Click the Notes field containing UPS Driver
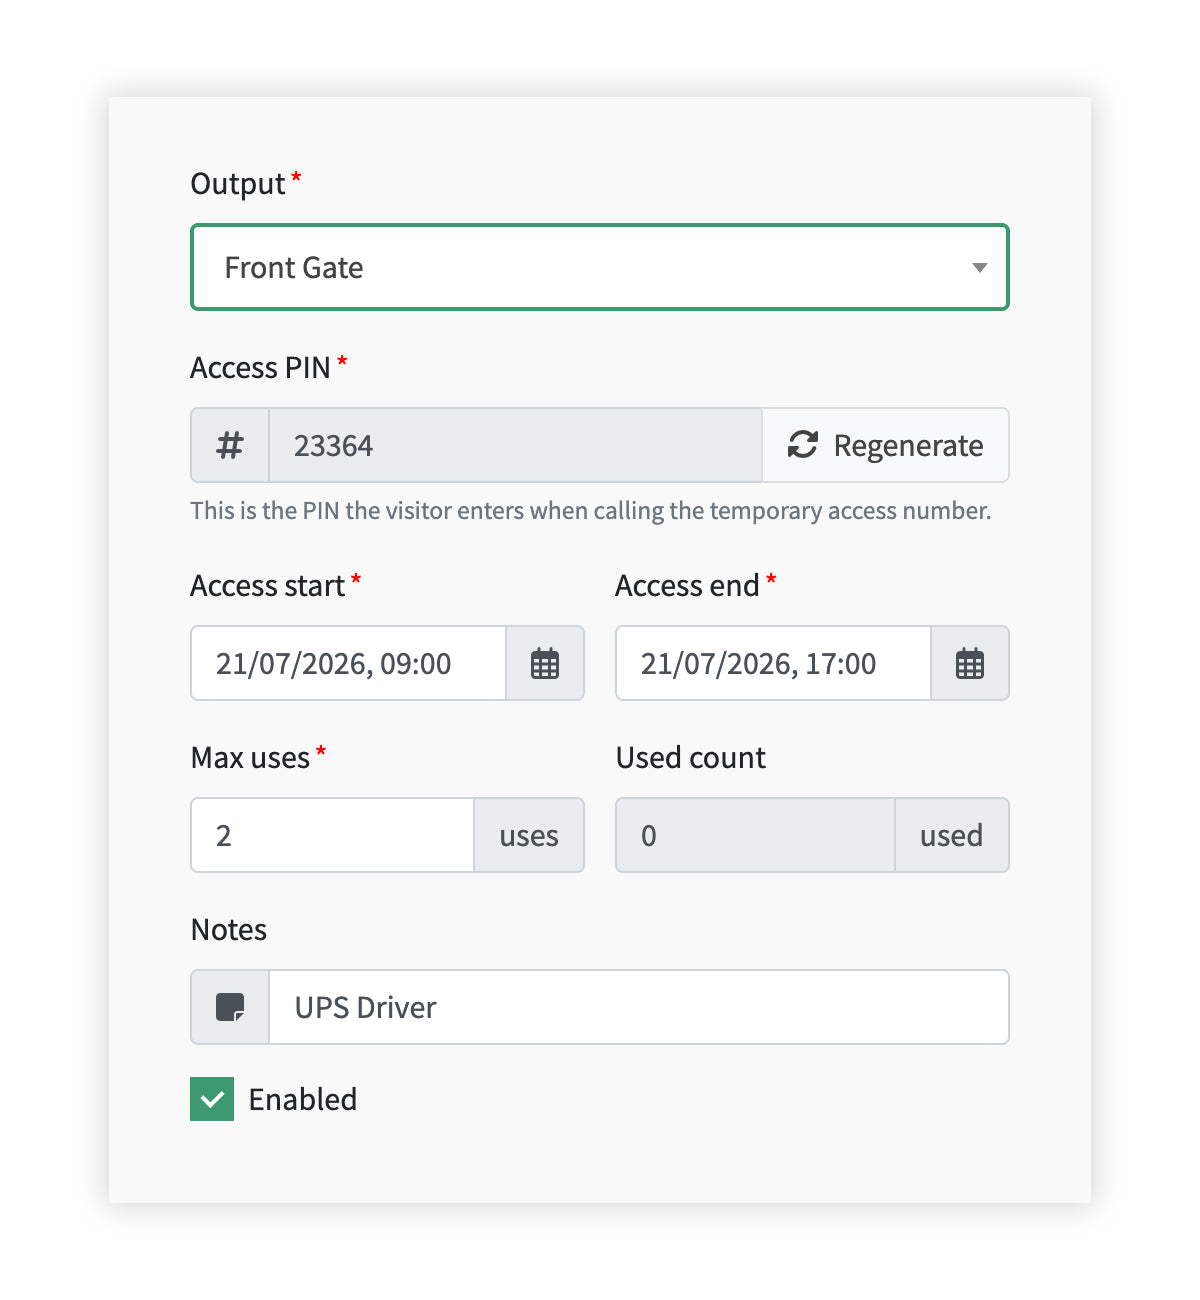The image size is (1200, 1300). [639, 1007]
